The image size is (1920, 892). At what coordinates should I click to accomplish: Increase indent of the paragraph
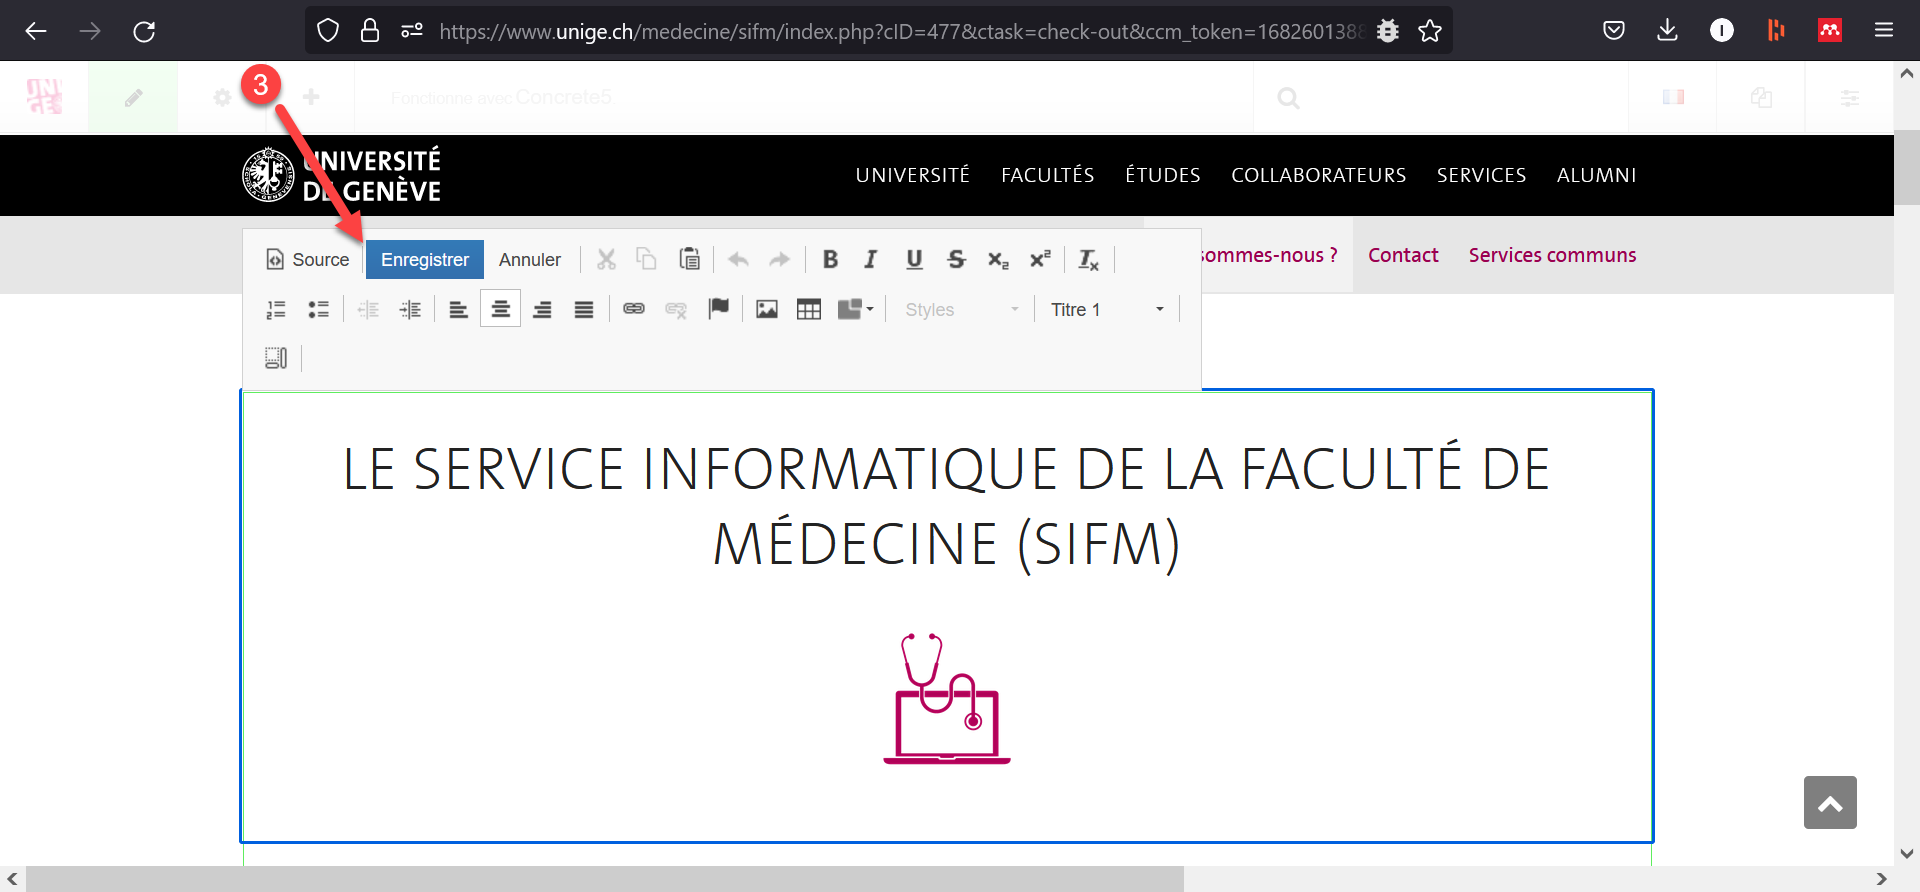pos(410,310)
